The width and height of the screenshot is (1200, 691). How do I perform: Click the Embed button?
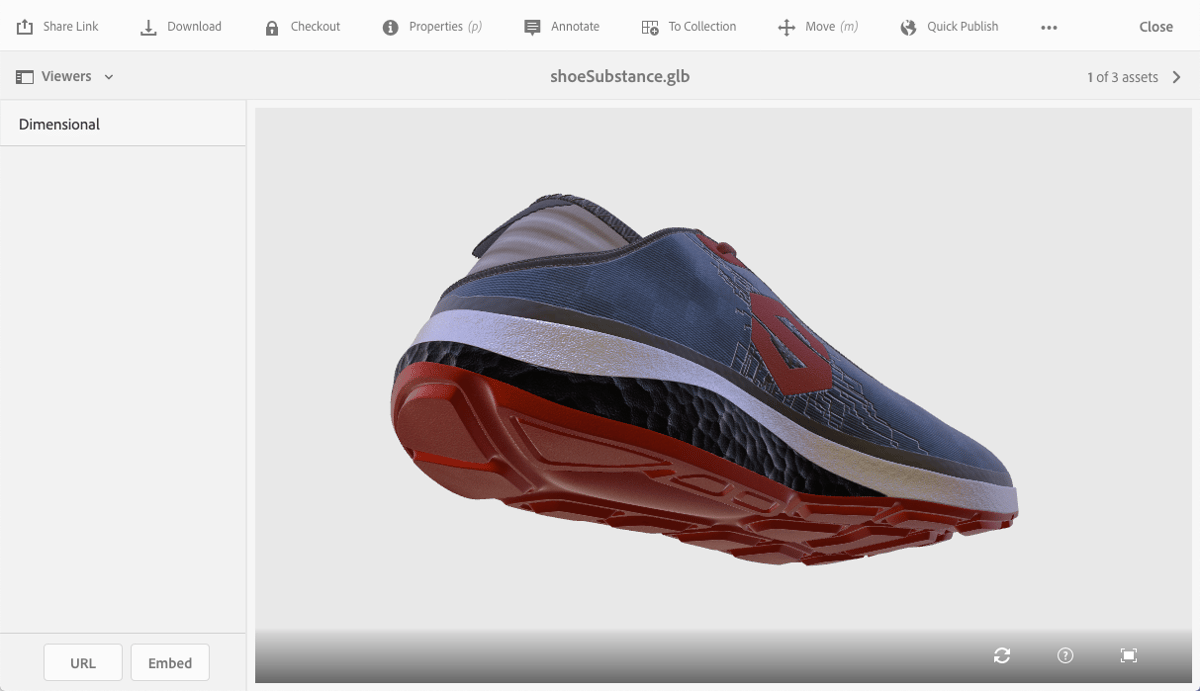tap(170, 662)
